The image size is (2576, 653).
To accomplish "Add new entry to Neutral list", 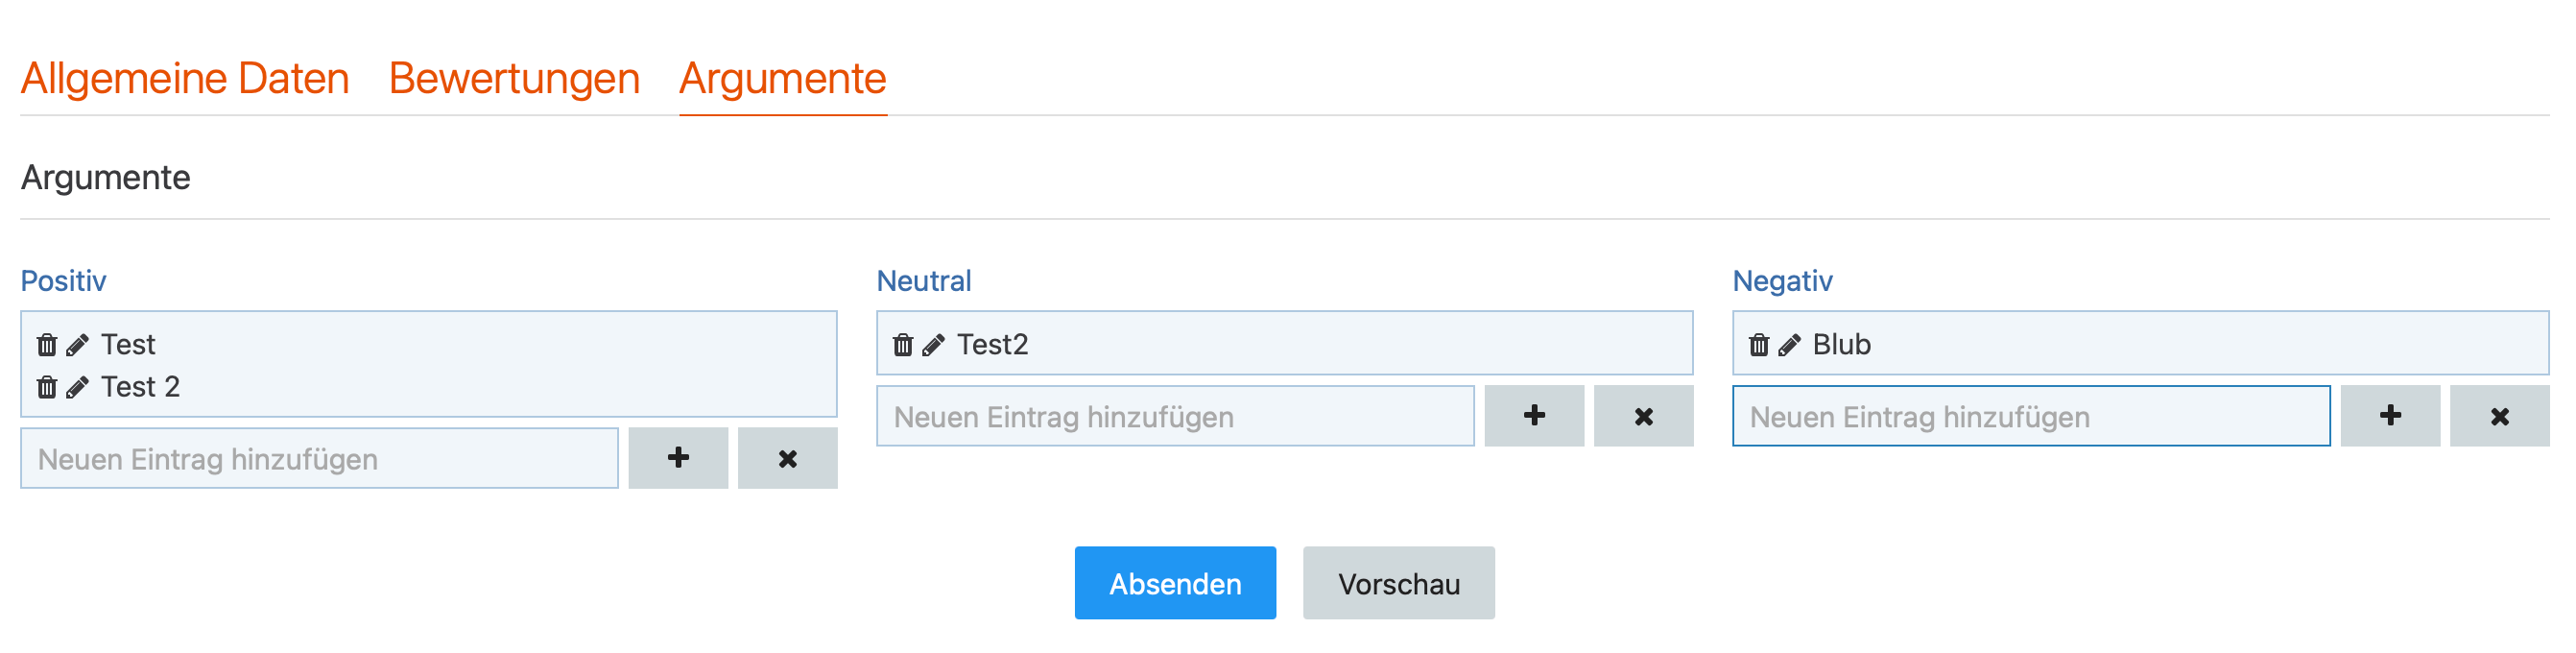I will pos(1534,416).
